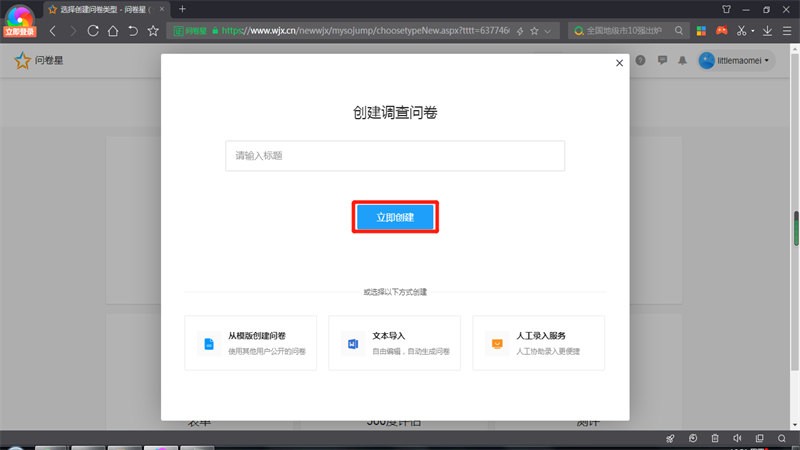Open the messages chat icon
800x450 pixels.
[x=662, y=60]
